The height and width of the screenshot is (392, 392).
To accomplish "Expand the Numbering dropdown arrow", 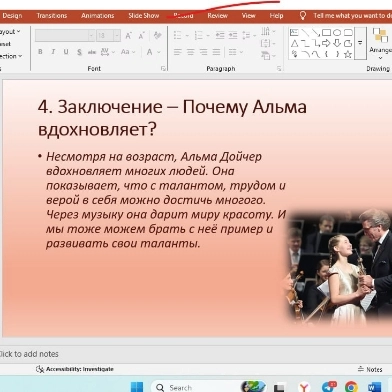I will pos(208,35).
